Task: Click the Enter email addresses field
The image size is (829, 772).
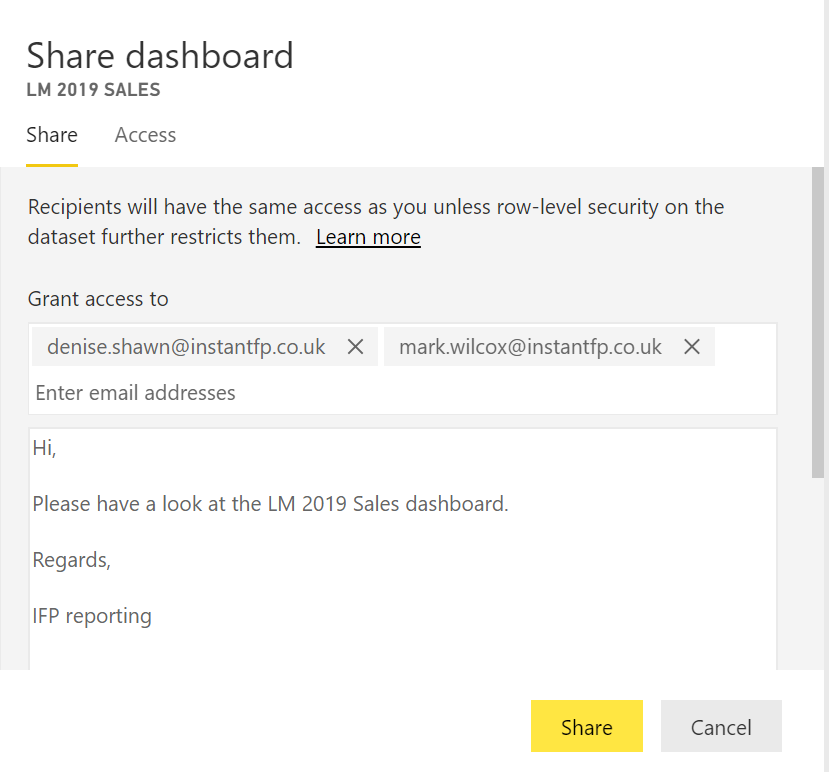Action: coord(400,393)
